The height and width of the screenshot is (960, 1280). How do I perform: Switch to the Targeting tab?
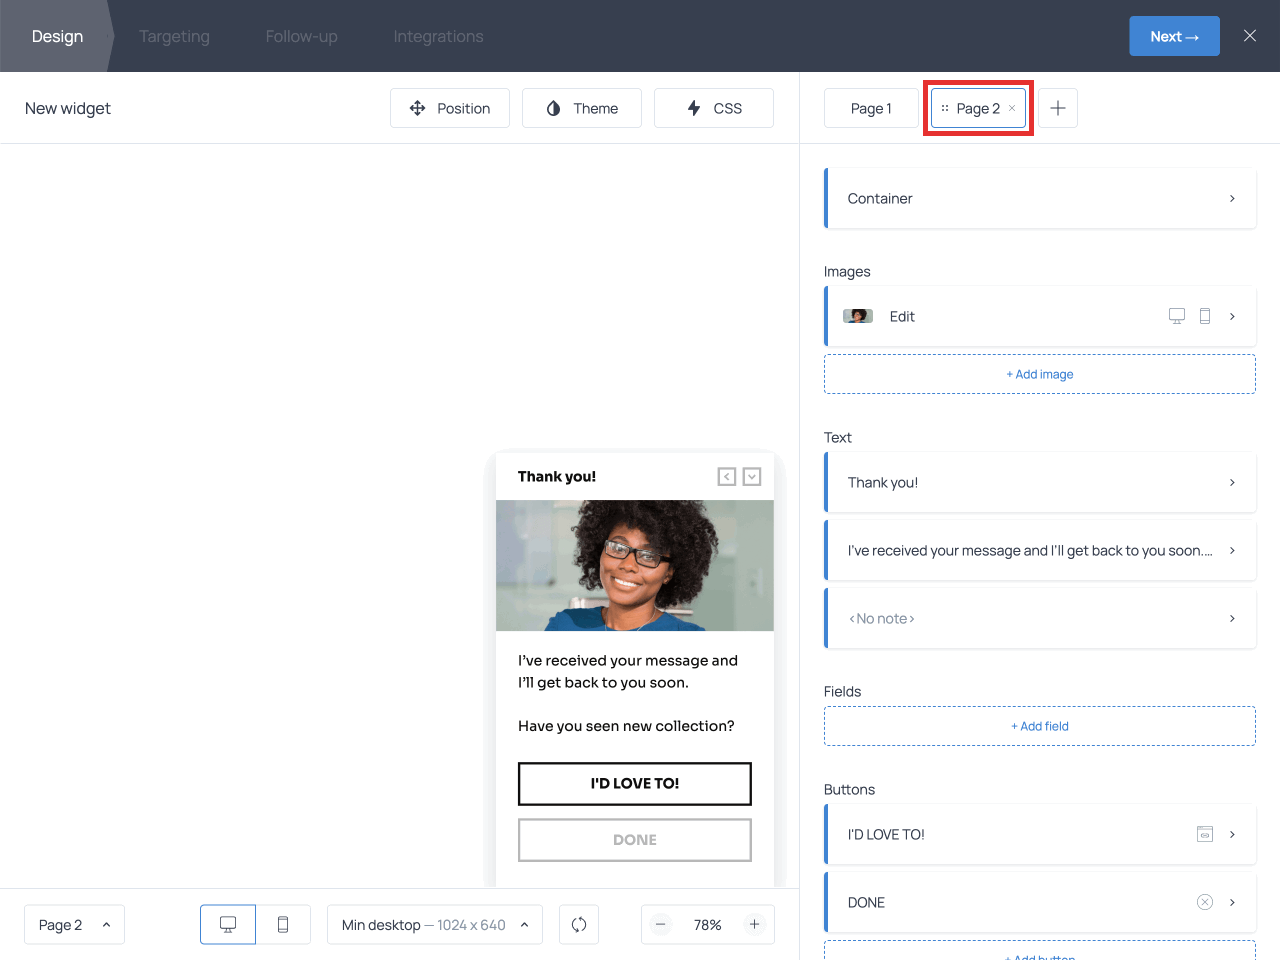click(x=174, y=36)
